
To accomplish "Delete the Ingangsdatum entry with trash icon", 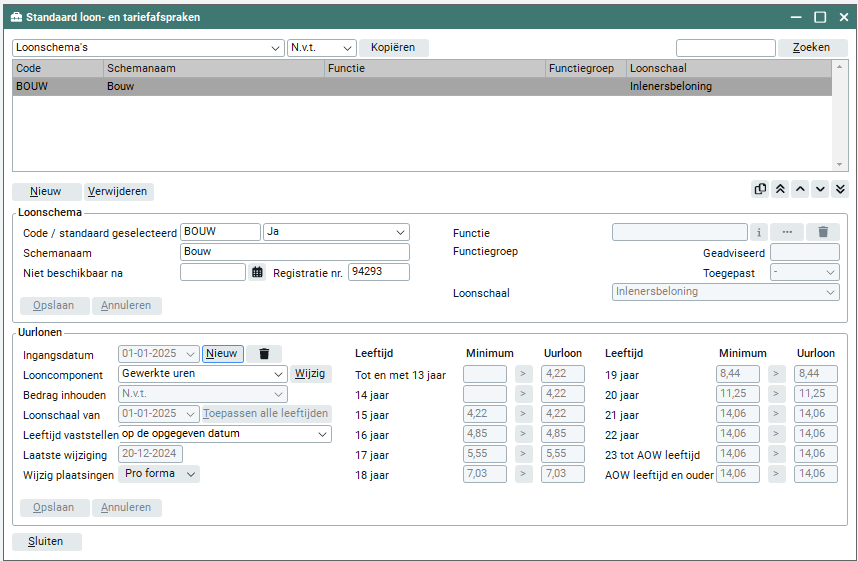I will pyautogui.click(x=264, y=354).
